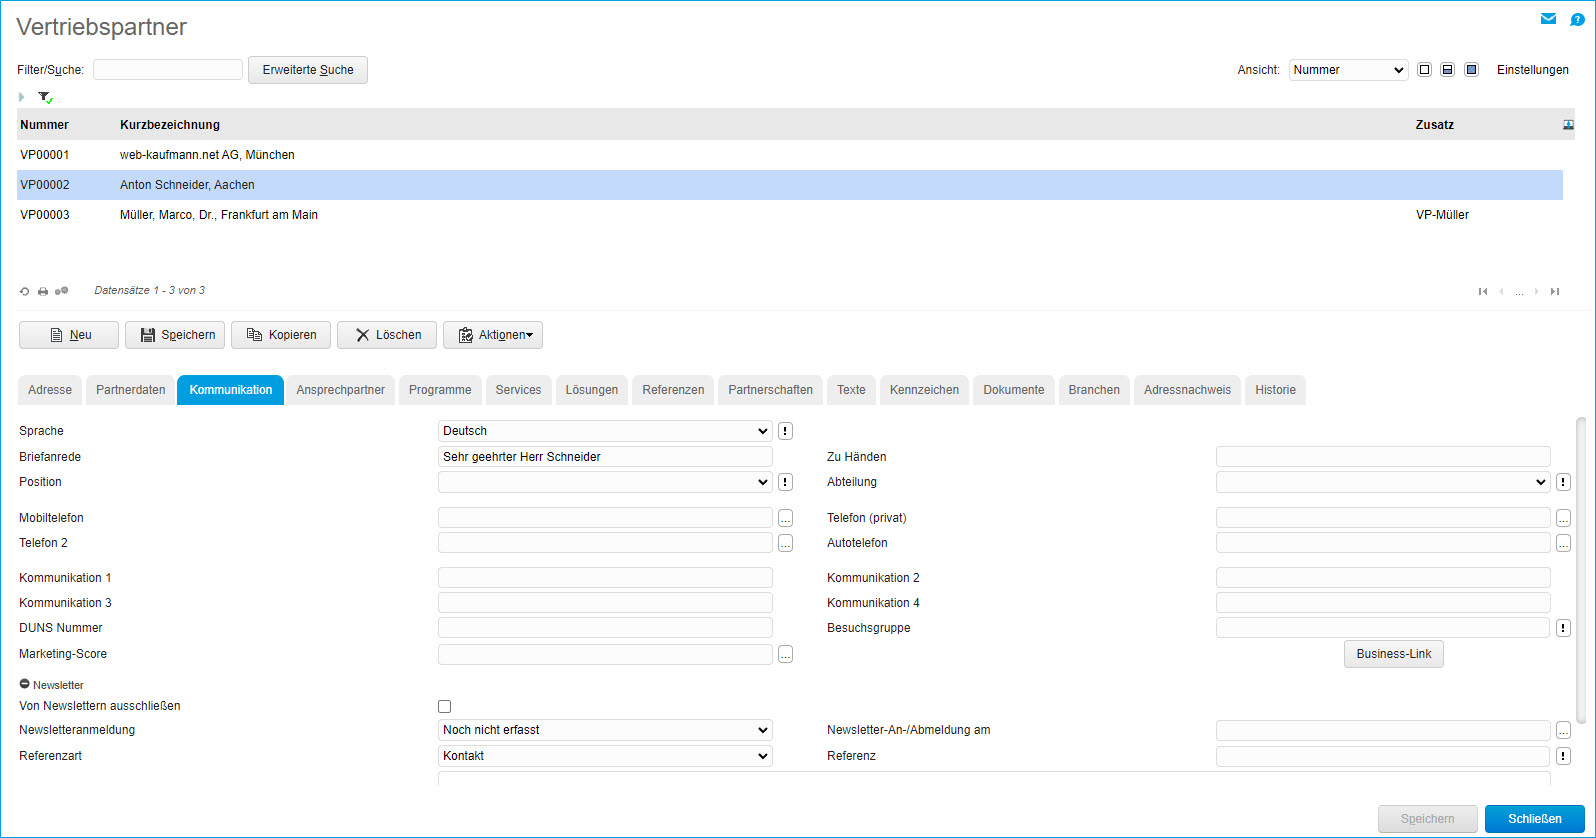The height and width of the screenshot is (838, 1596).
Task: Go to first page of records
Action: [x=1483, y=292]
